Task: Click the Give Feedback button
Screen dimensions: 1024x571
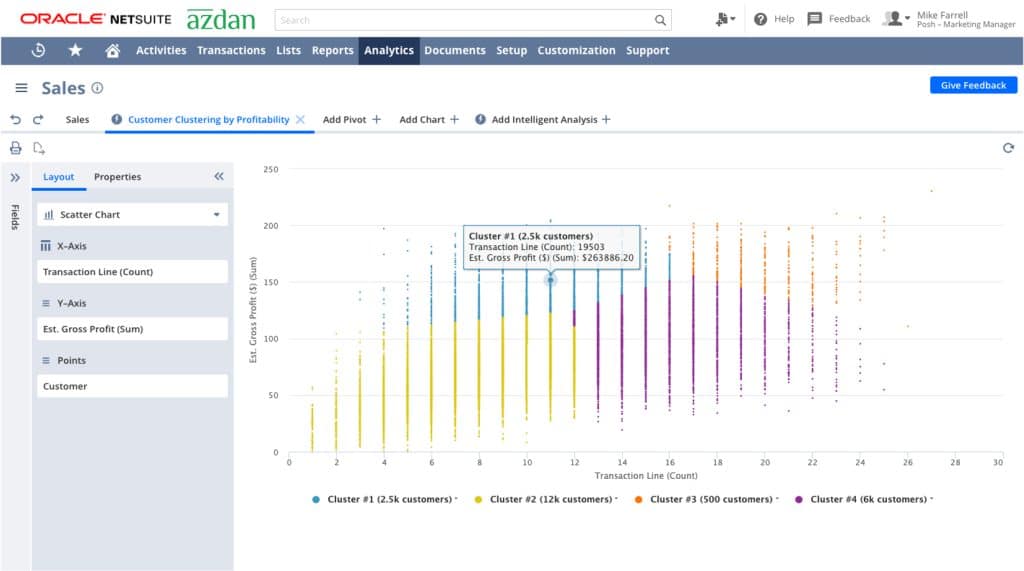Action: [x=973, y=85]
